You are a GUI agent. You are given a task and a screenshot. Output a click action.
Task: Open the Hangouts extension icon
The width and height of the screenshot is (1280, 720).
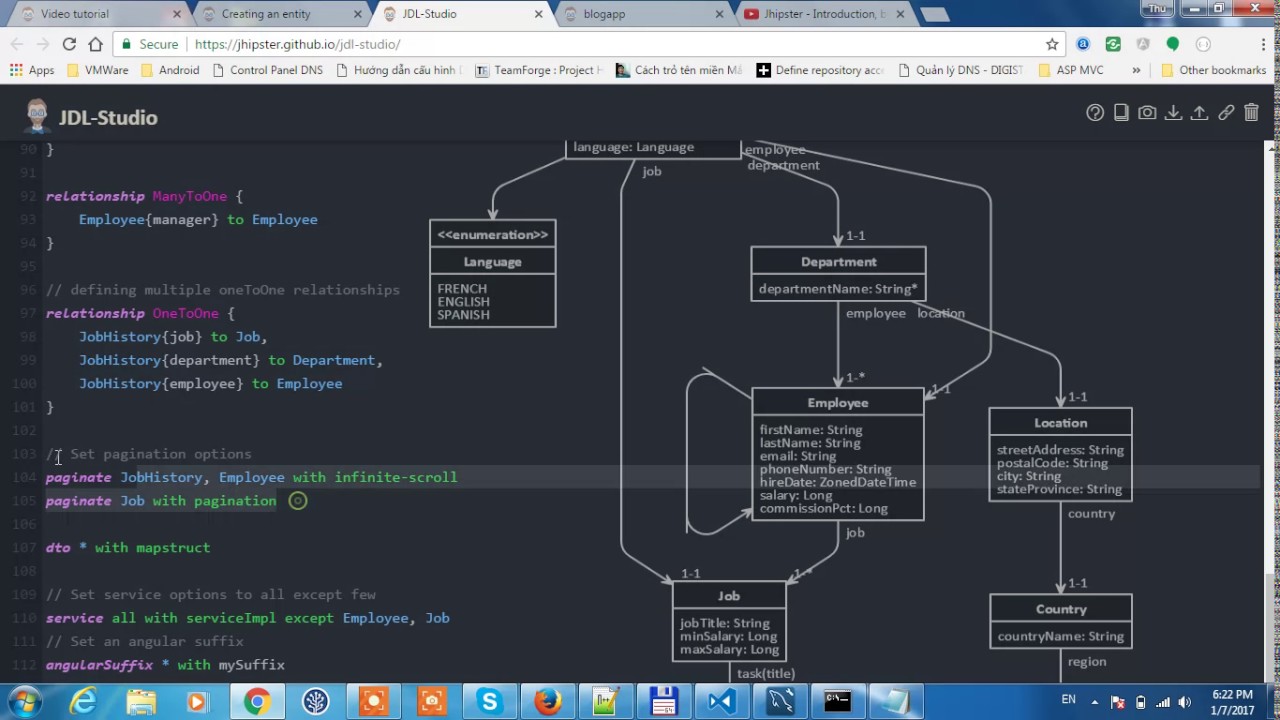point(1173,44)
